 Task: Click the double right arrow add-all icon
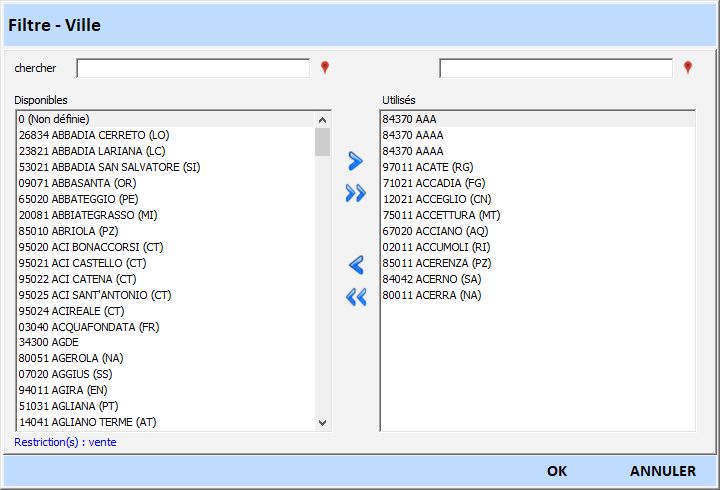[x=355, y=194]
